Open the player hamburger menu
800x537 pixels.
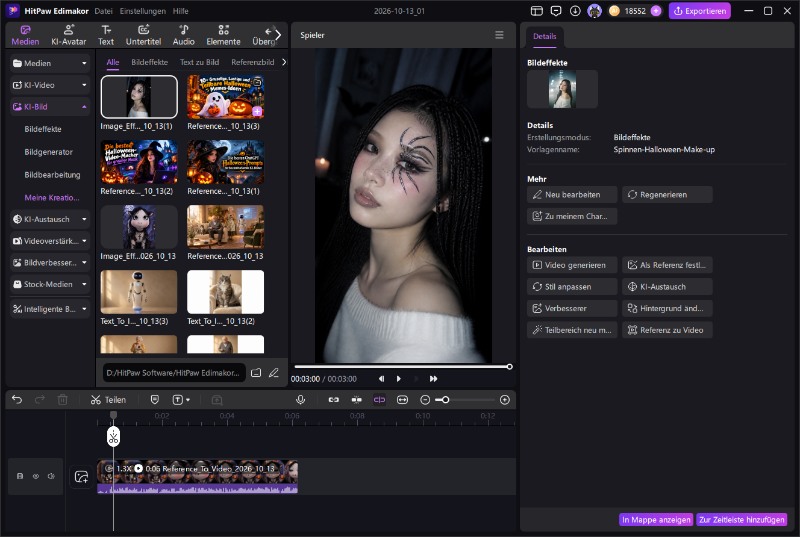499,35
